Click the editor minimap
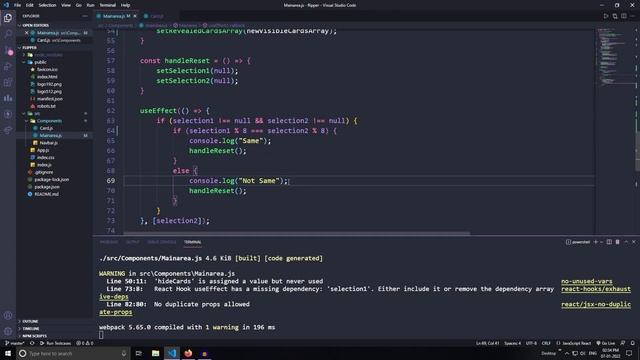640x360 pixels. tap(616, 131)
